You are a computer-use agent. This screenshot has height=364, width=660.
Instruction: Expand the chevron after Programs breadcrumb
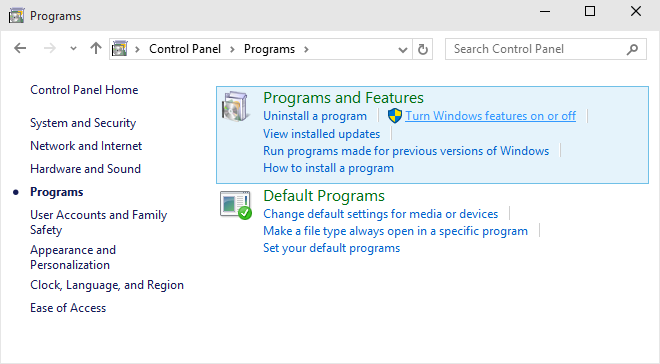tap(306, 49)
